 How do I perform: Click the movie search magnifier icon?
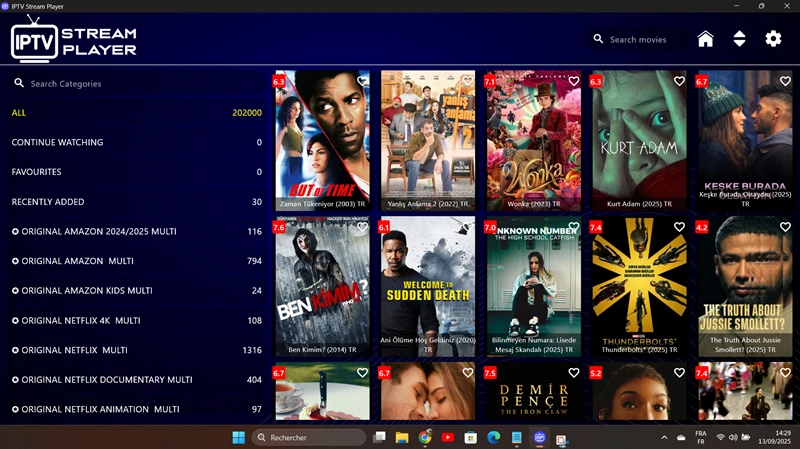click(598, 39)
